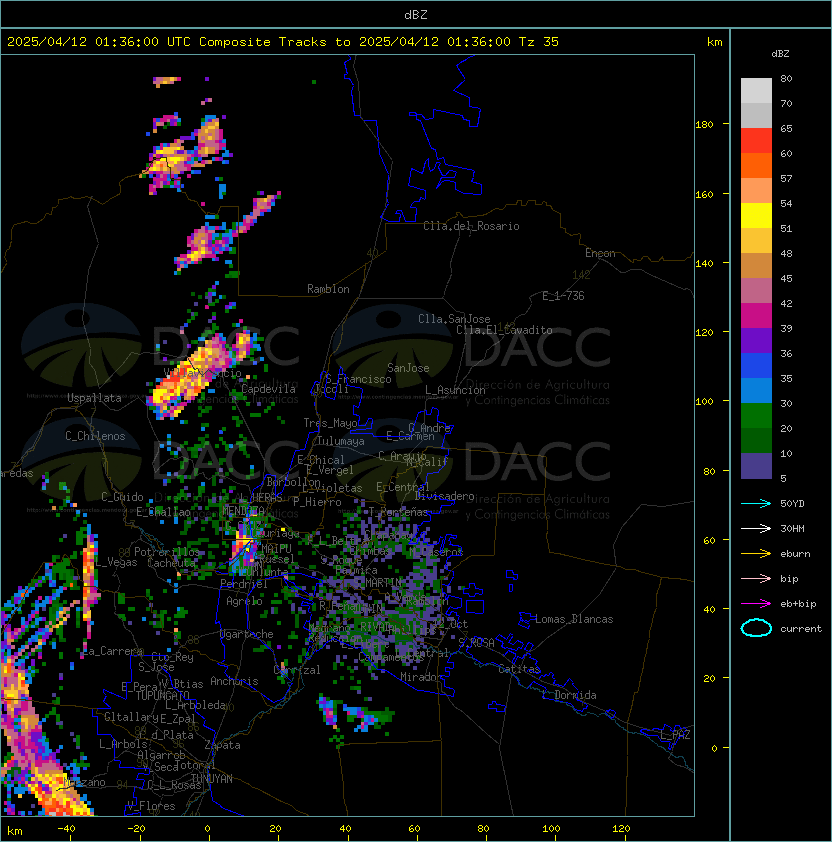Pick the bright green 20-30 dBZ legend band
832x842 pixels.
pyautogui.click(x=756, y=416)
